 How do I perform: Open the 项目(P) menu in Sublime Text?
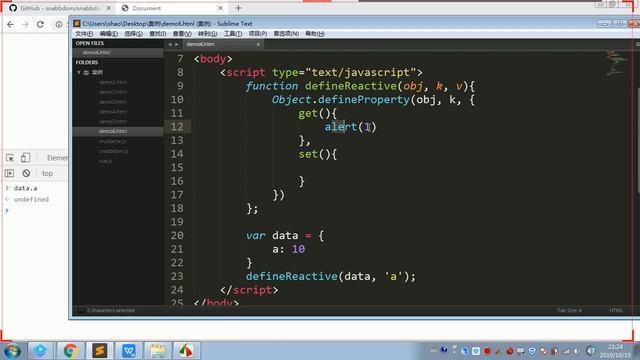click(258, 33)
